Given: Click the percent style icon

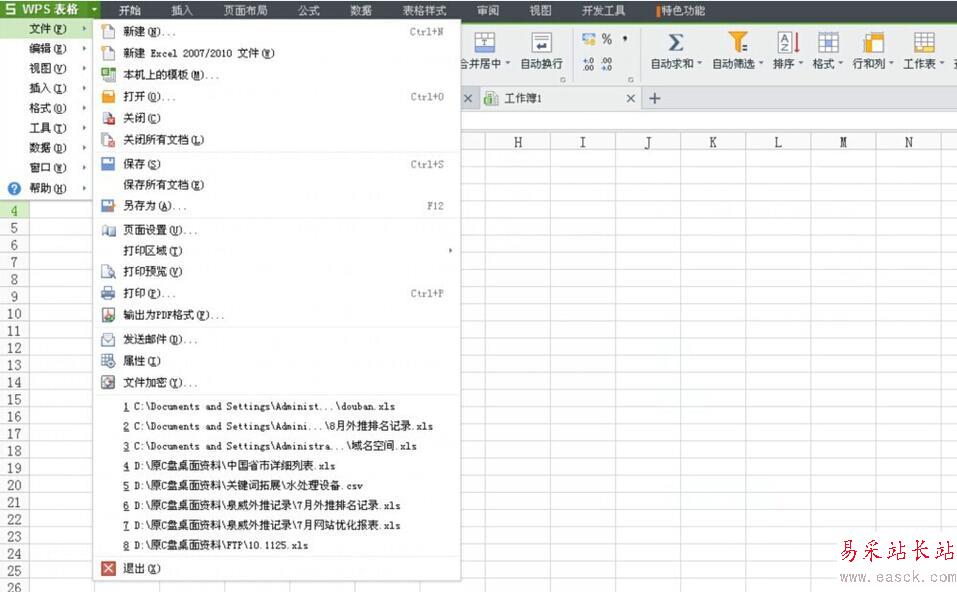Looking at the screenshot, I should click(x=607, y=39).
